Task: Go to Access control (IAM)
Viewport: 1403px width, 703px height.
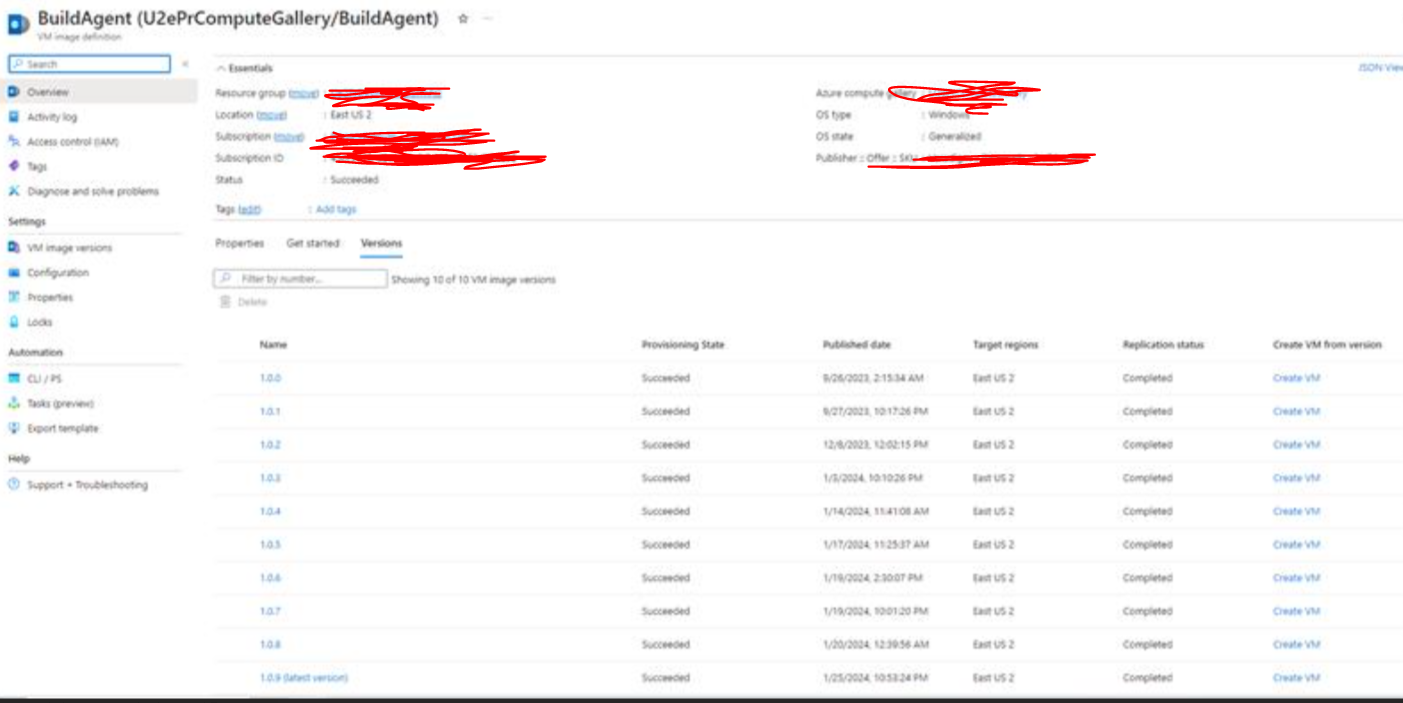Action: [x=73, y=142]
